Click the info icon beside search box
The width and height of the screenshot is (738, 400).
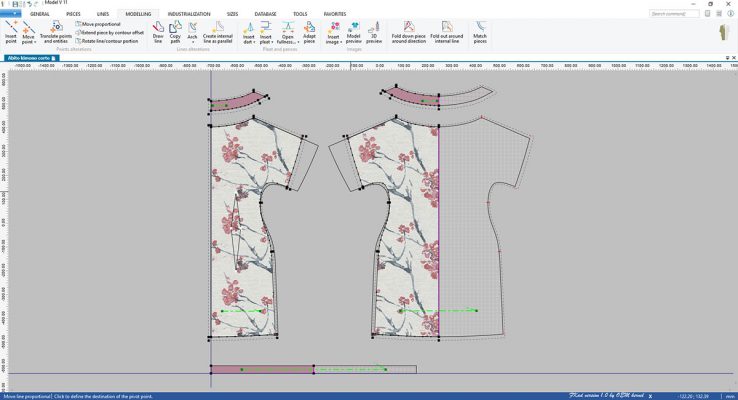[x=730, y=14]
